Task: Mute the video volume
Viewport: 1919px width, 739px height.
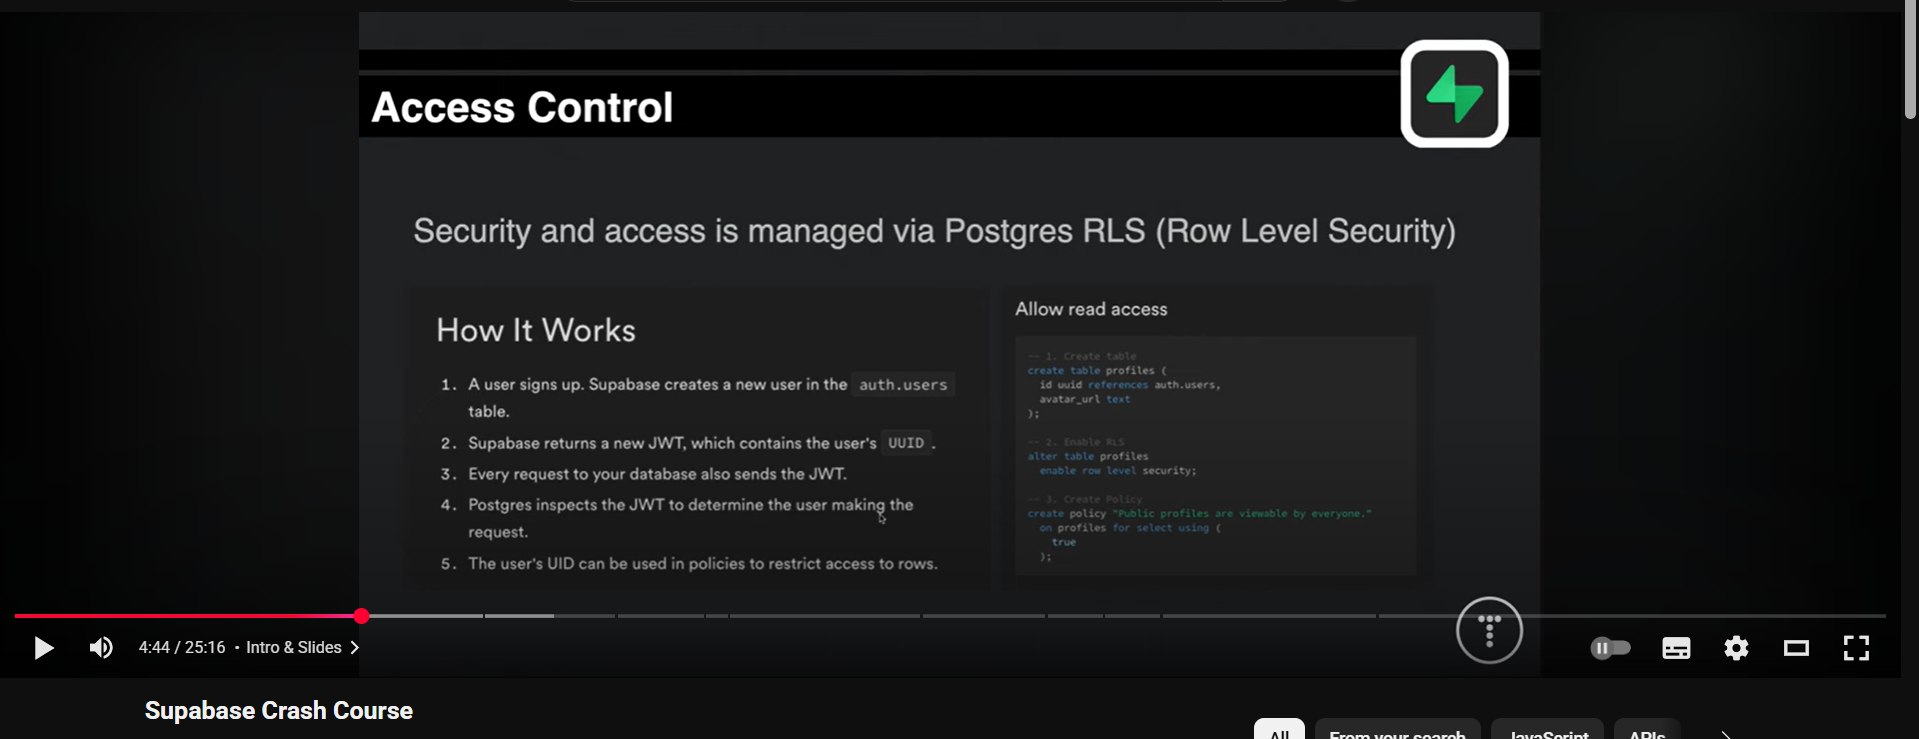Action: [x=101, y=648]
